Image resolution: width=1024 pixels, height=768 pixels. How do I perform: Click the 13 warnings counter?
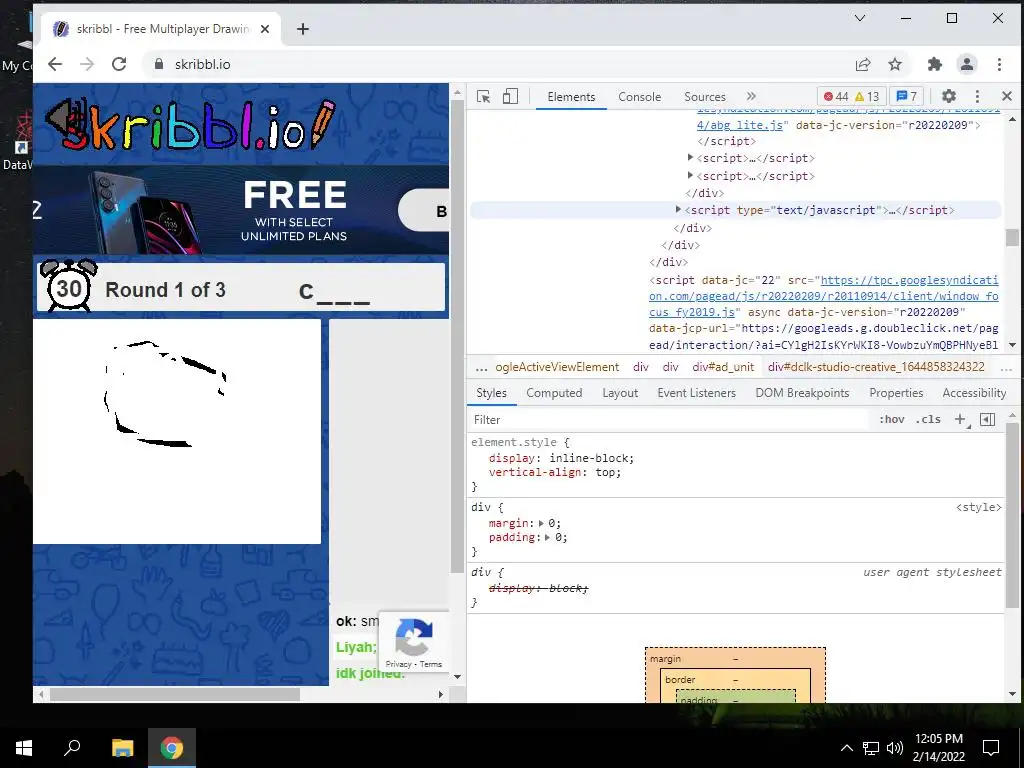(x=867, y=97)
